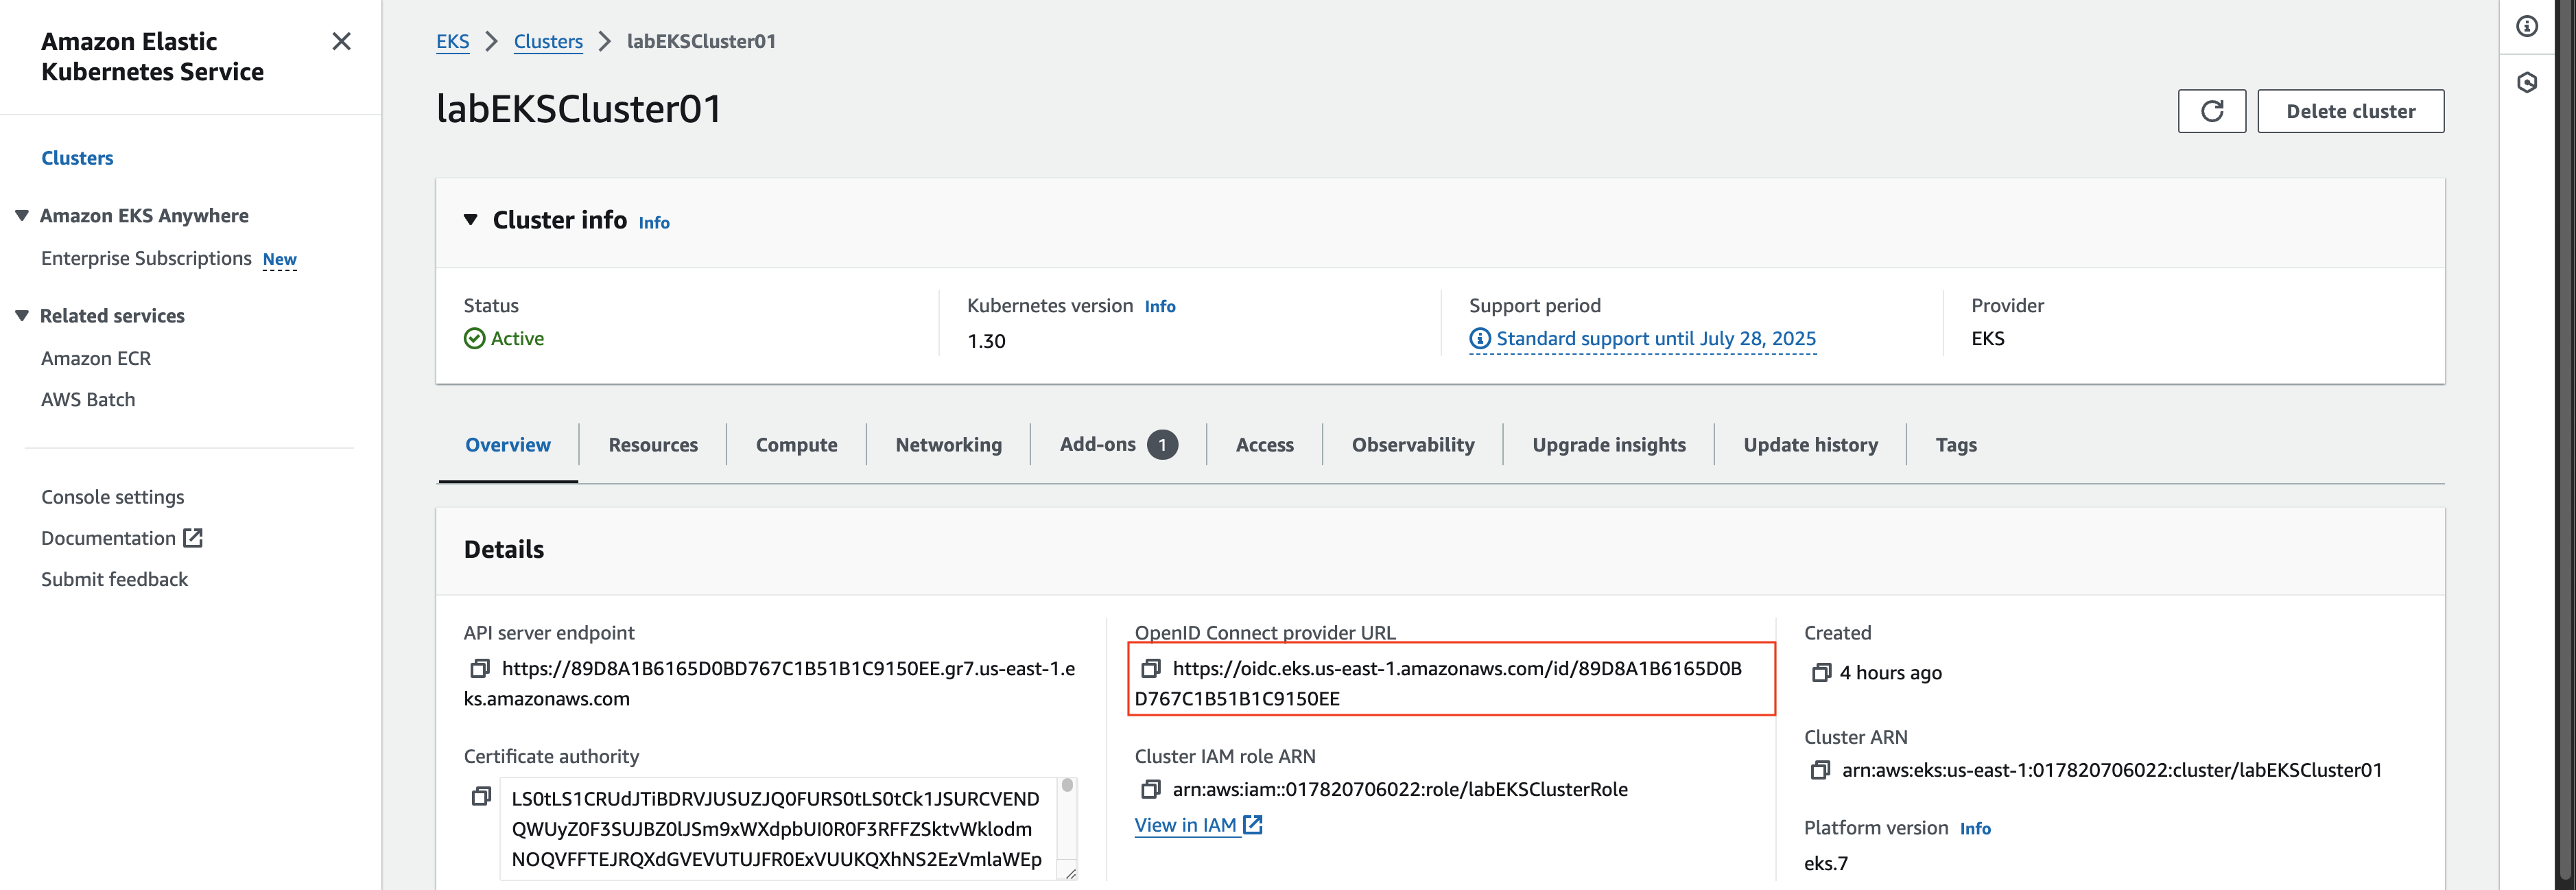Click the Provider value EKS
The width and height of the screenshot is (2576, 890).
(1987, 338)
